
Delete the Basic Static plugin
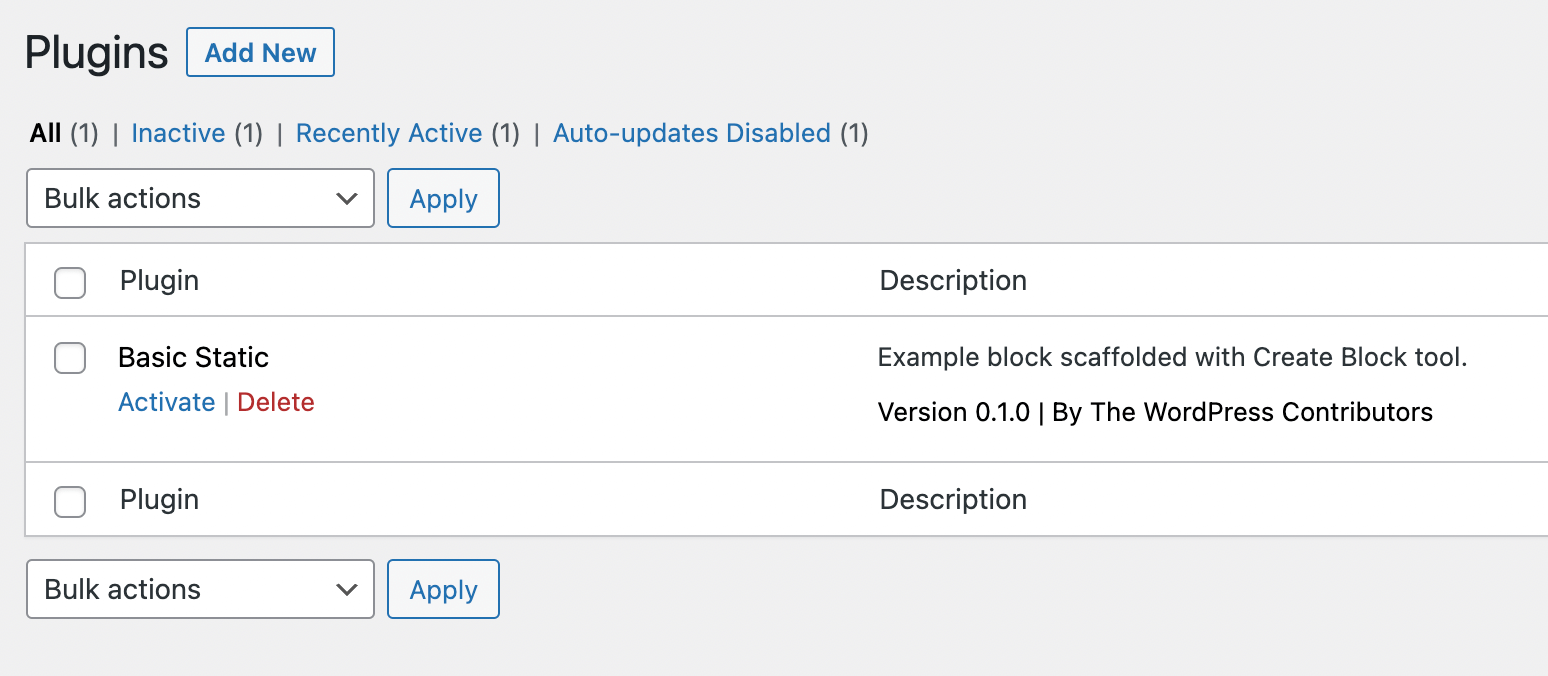[276, 402]
